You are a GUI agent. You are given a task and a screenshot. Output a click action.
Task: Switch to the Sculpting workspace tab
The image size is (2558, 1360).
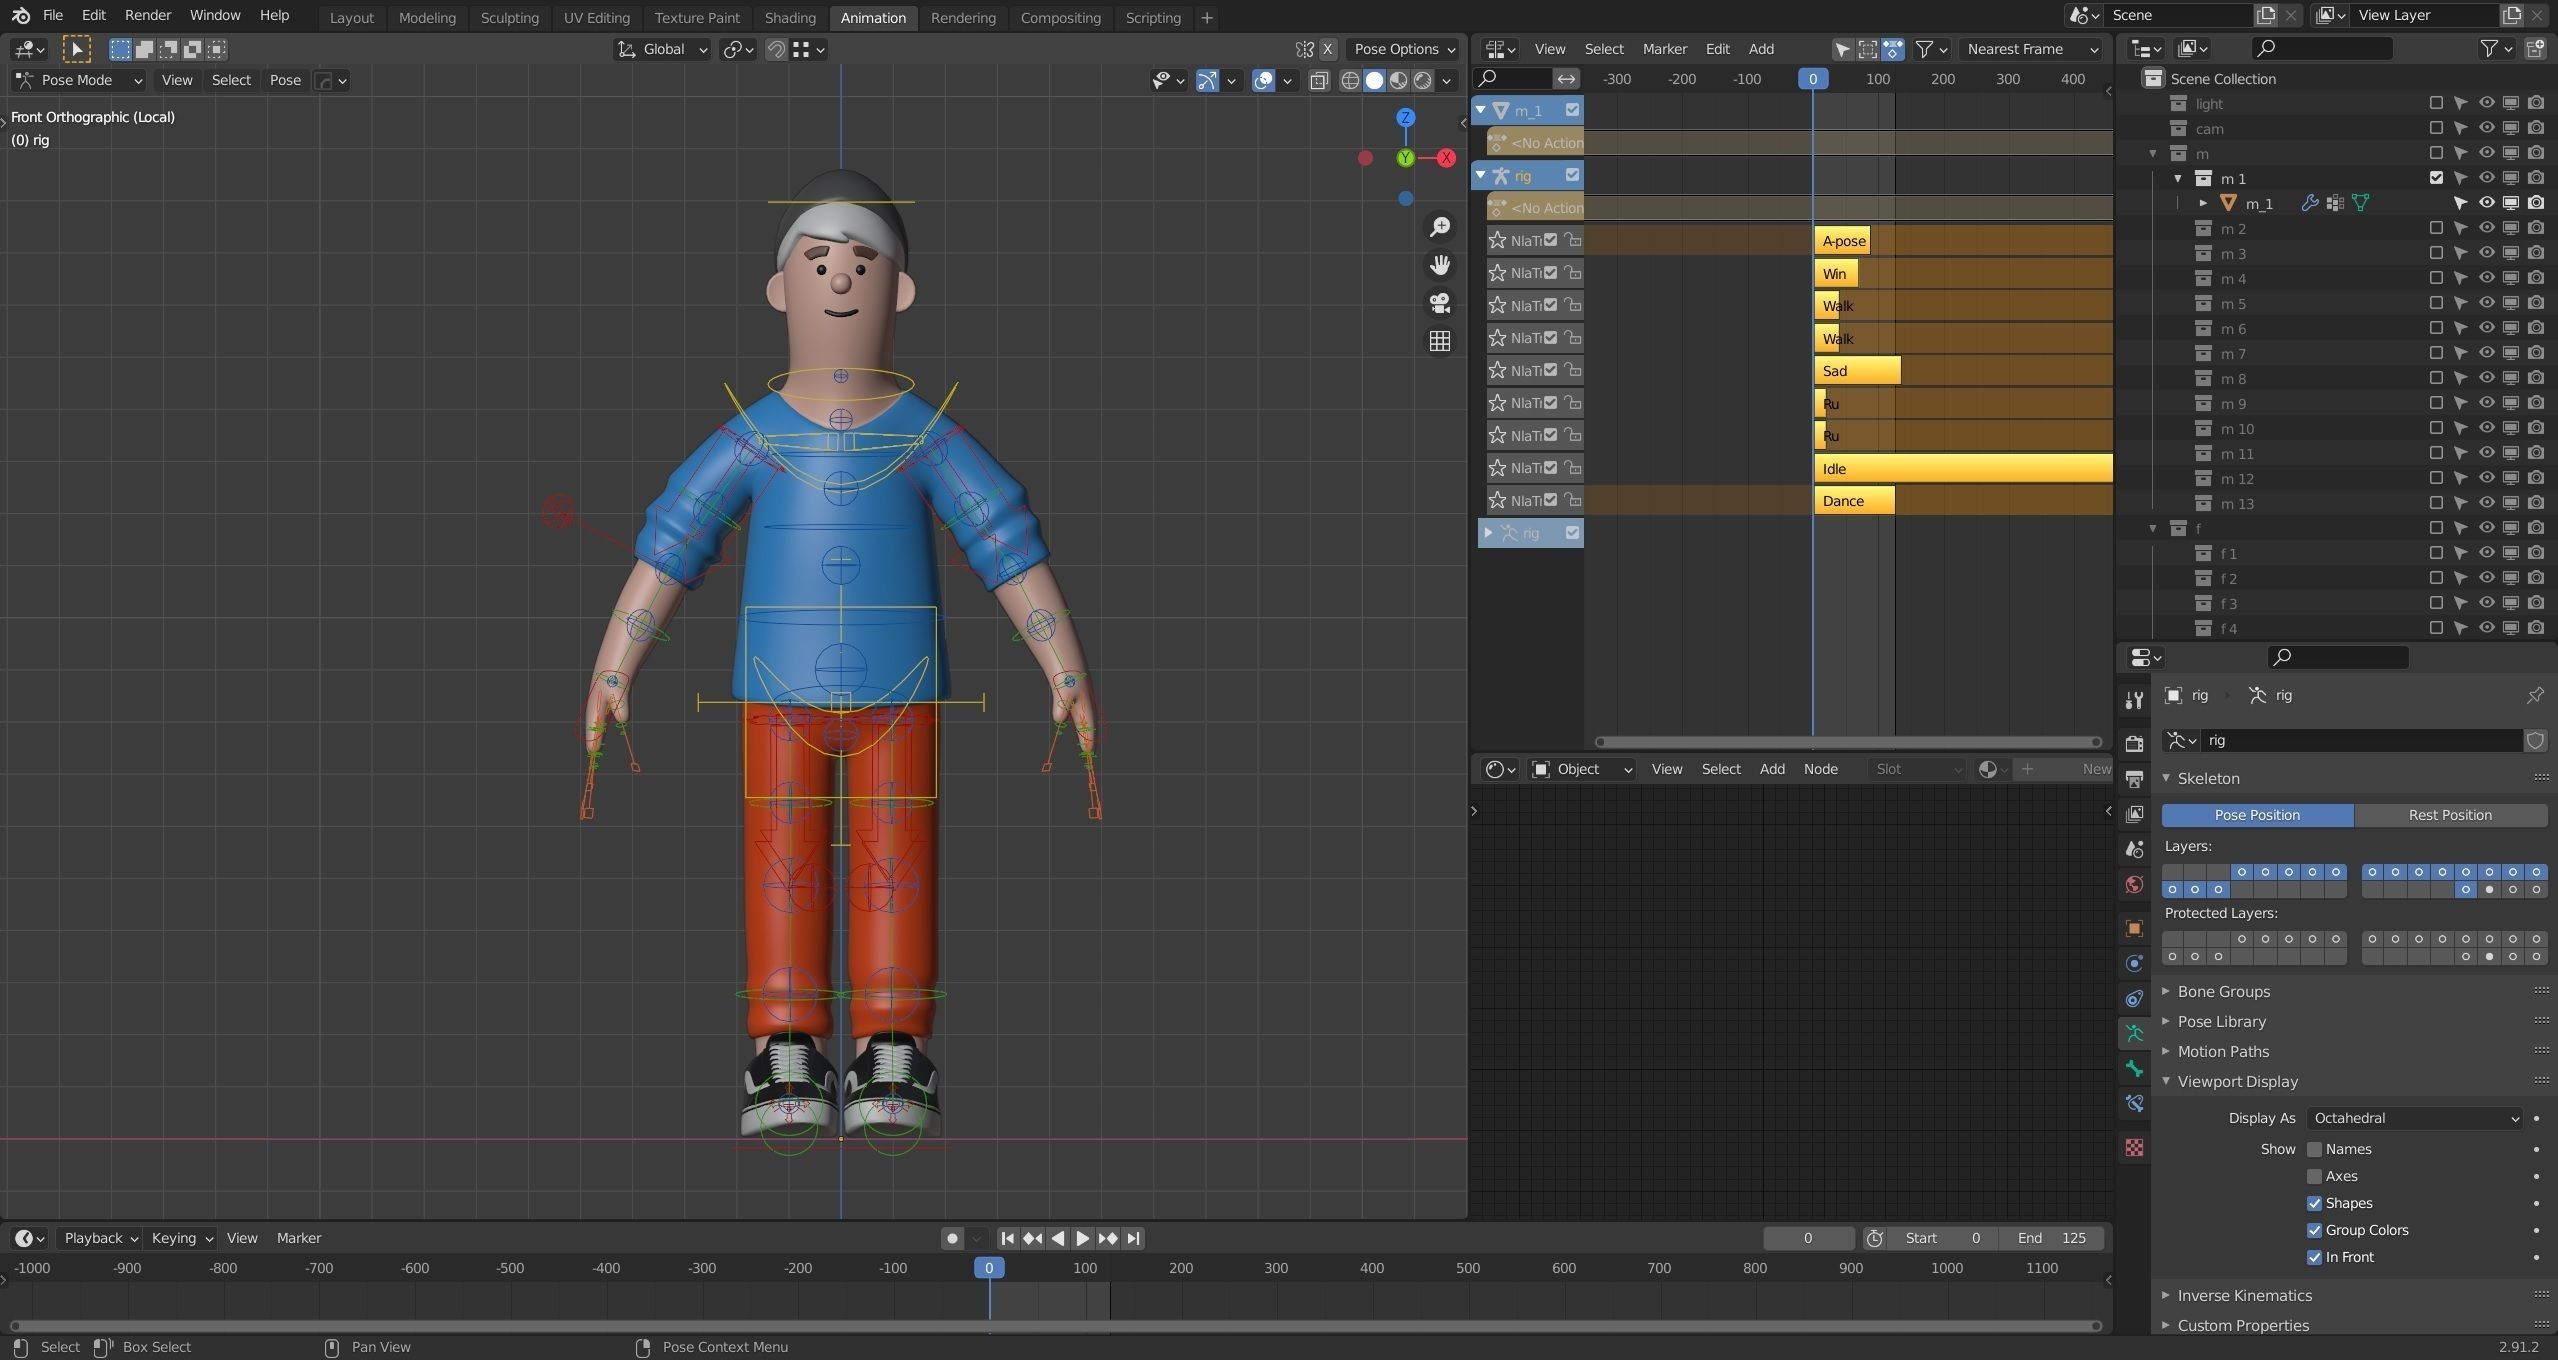coord(509,17)
